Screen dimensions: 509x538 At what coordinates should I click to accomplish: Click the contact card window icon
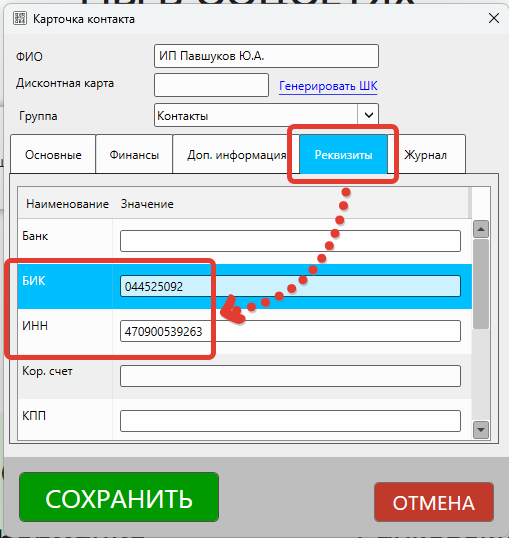tap(20, 19)
